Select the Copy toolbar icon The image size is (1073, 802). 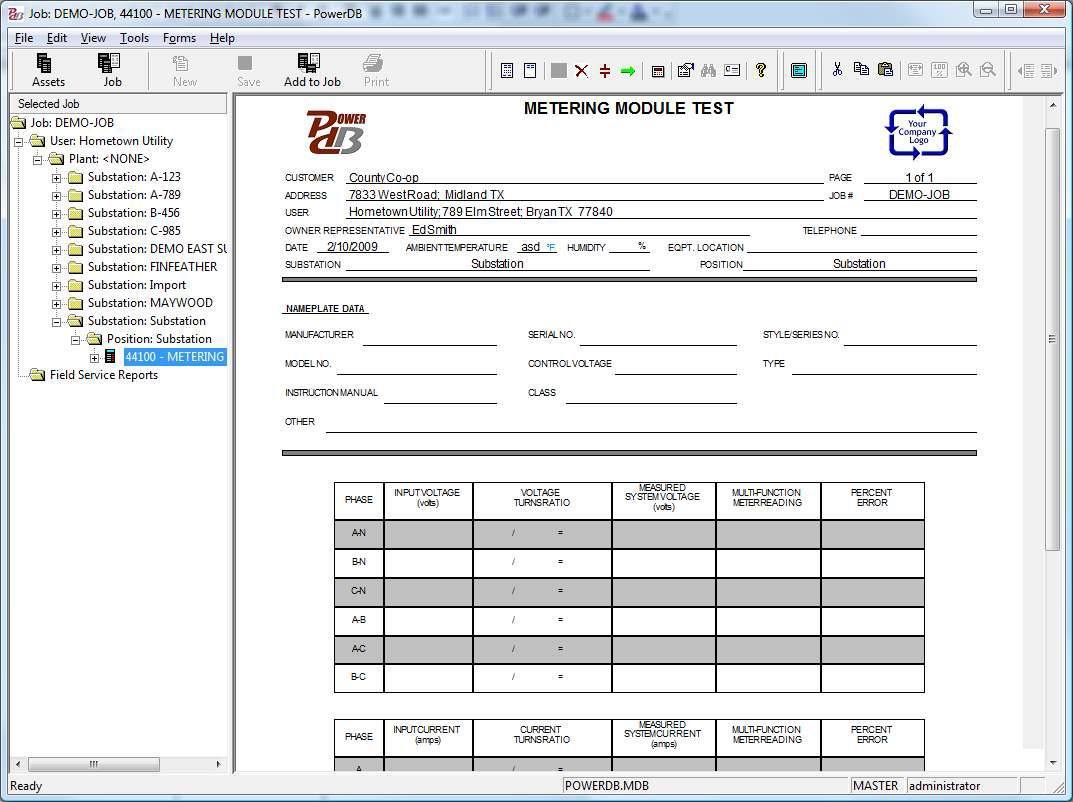[862, 70]
